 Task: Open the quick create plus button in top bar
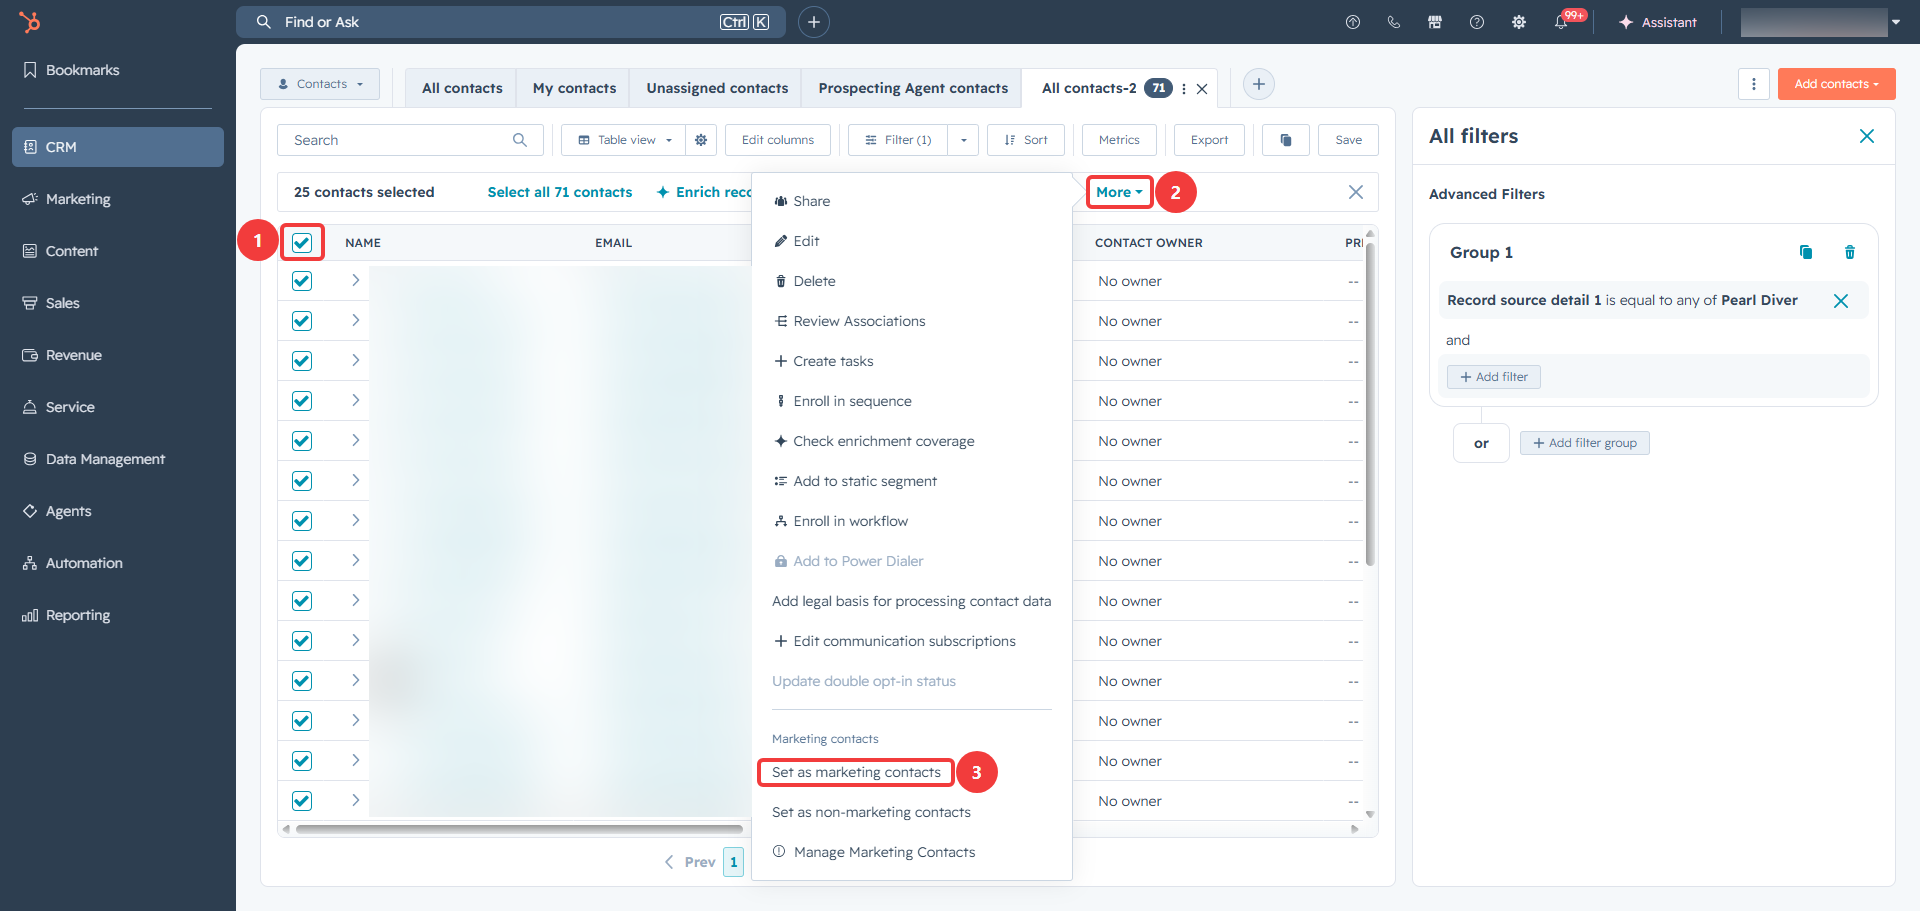click(814, 22)
